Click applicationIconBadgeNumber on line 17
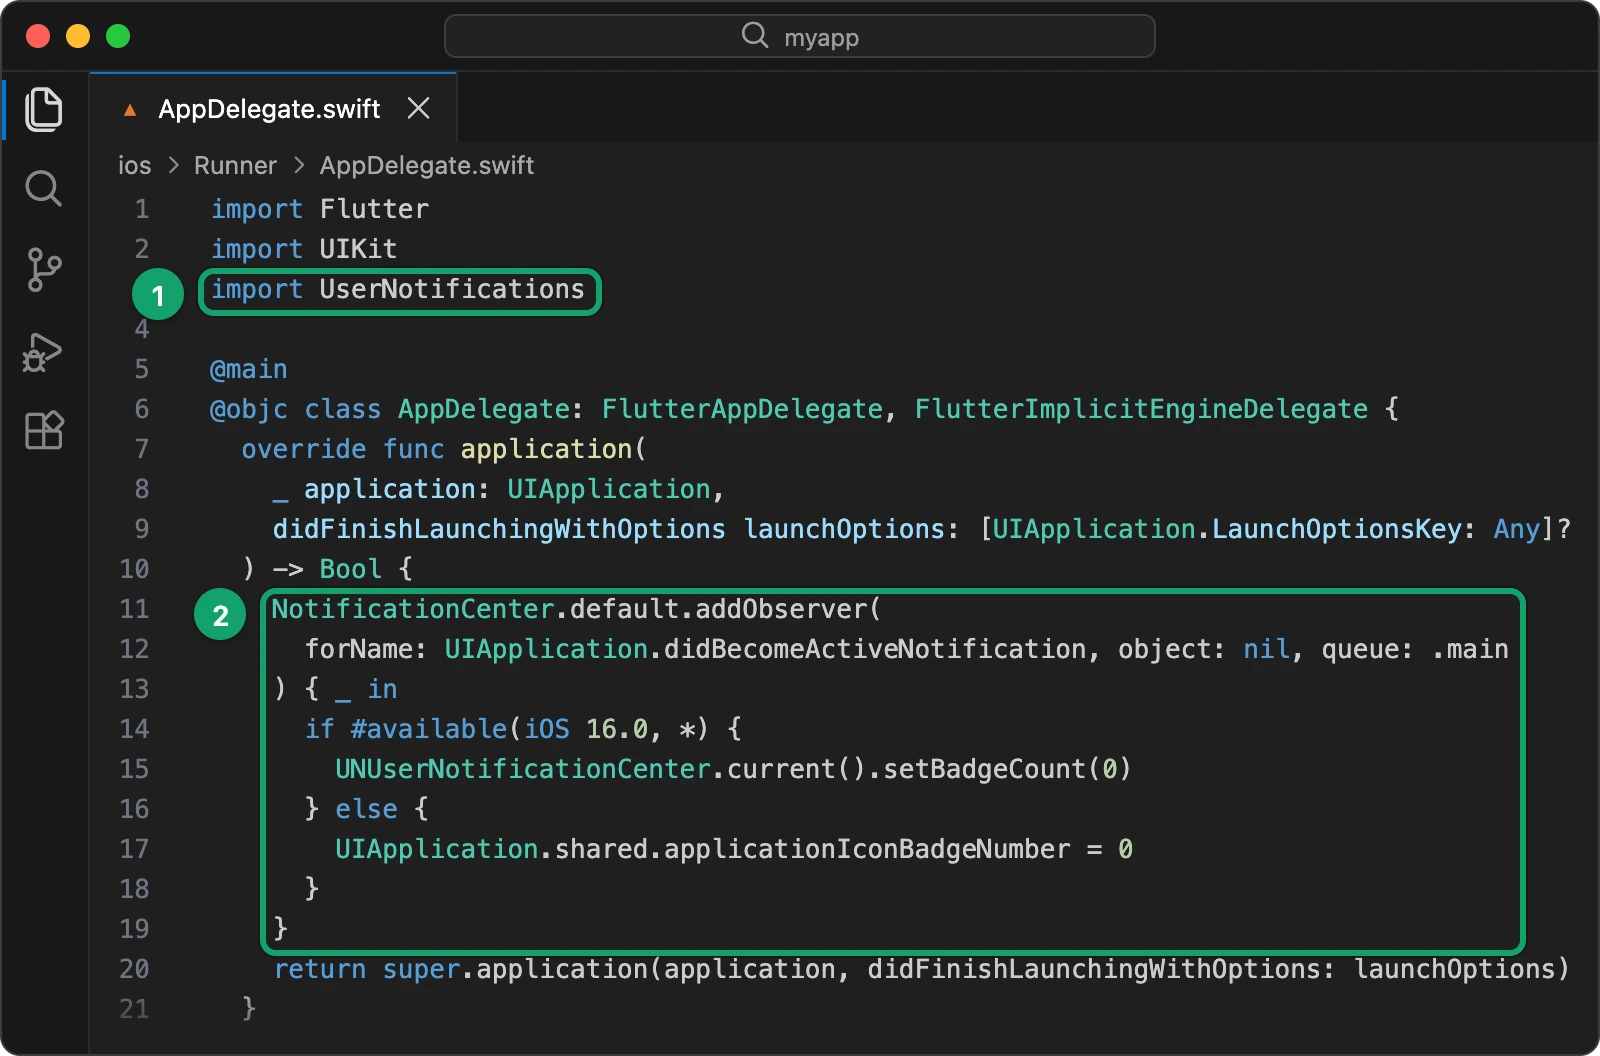 coord(867,849)
